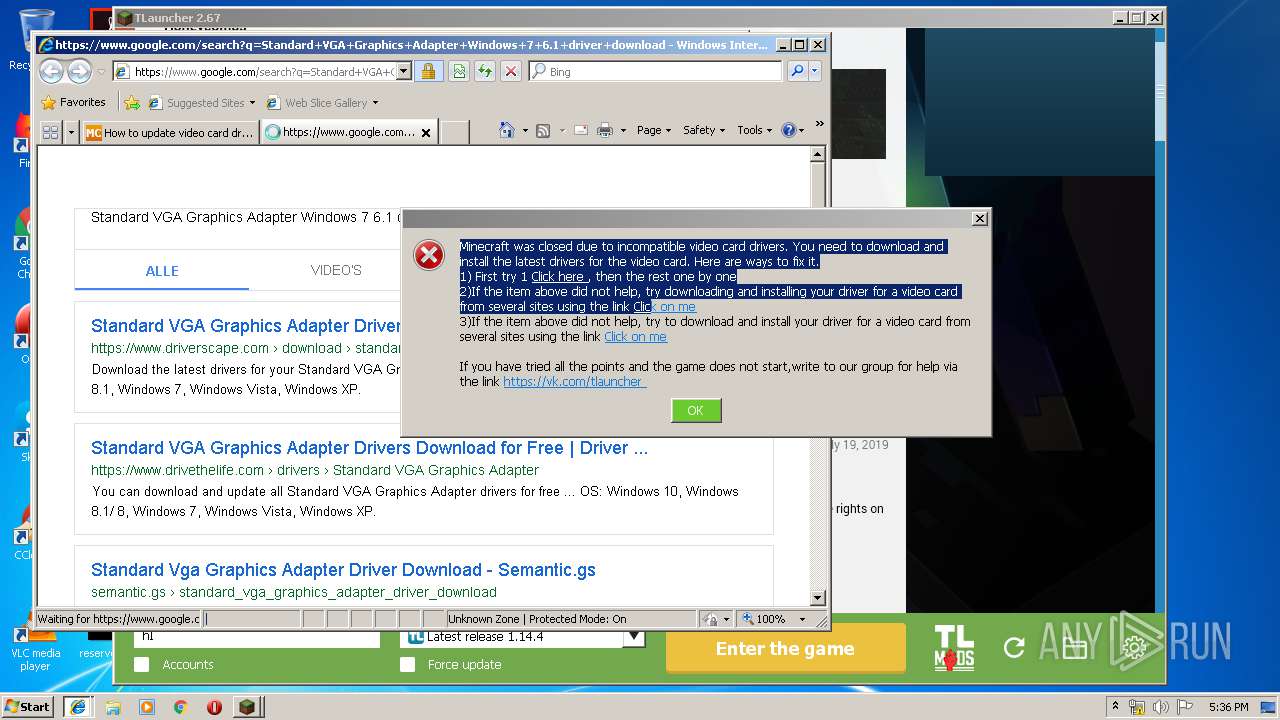Open TLauncher folder icon
Screen dimensions: 1280x720
tap(1074, 648)
